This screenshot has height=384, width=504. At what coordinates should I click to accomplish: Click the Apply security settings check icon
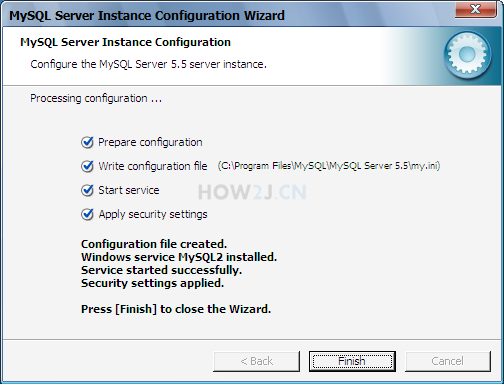(87, 214)
